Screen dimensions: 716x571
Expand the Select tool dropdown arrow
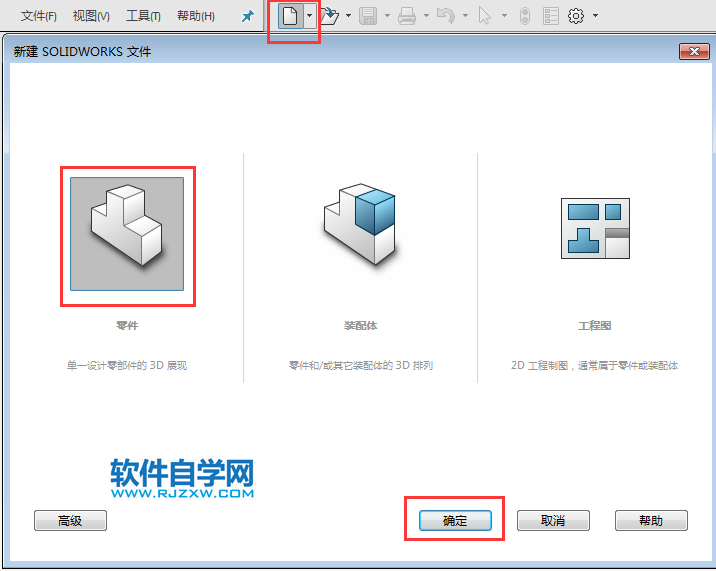click(504, 16)
